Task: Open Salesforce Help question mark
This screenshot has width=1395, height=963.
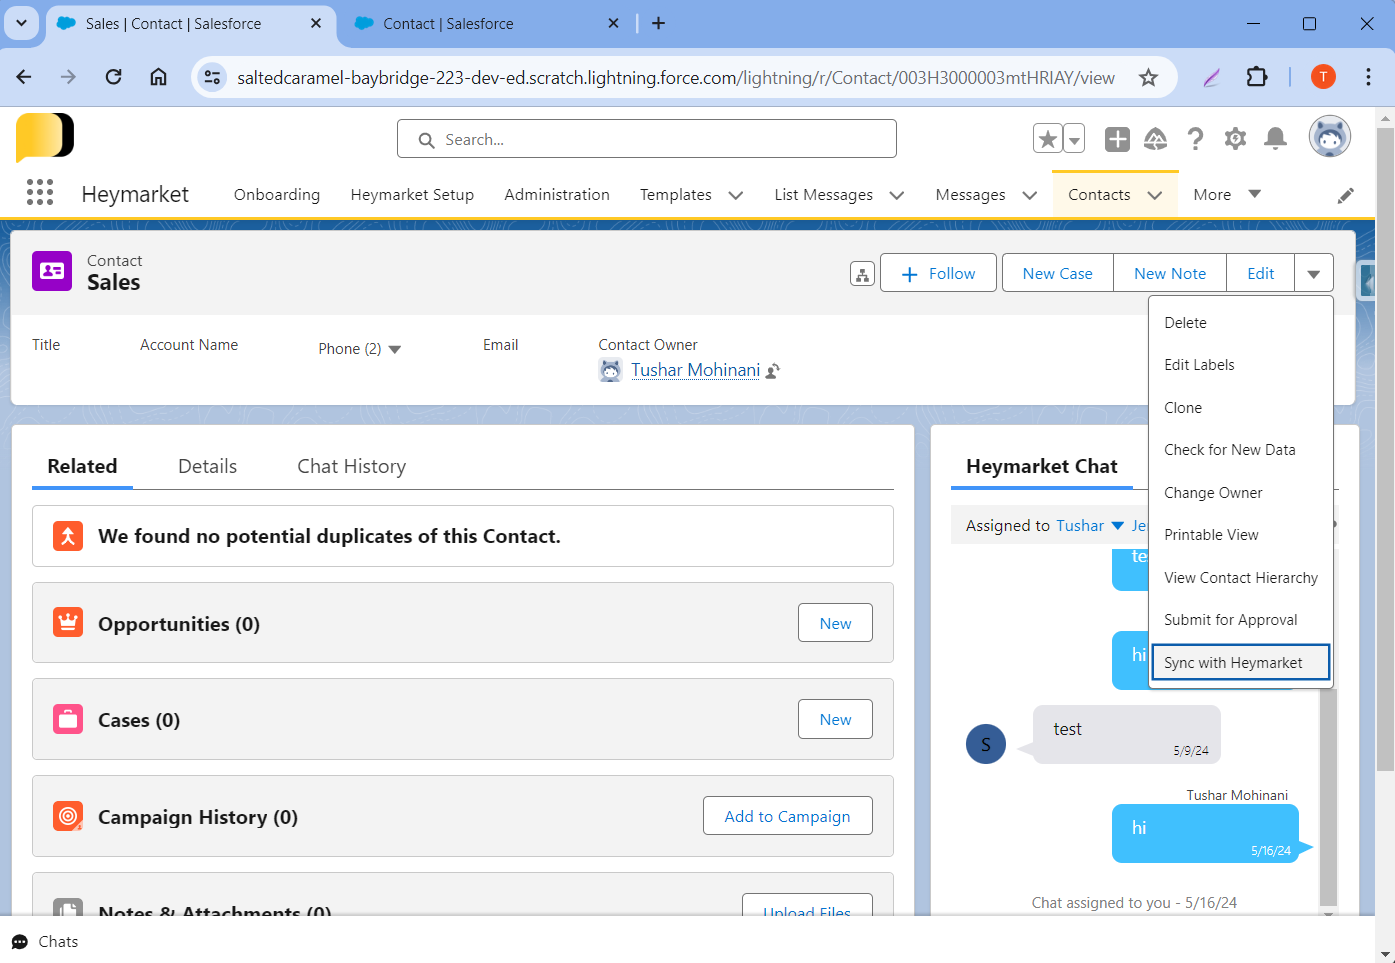Action: (x=1195, y=139)
